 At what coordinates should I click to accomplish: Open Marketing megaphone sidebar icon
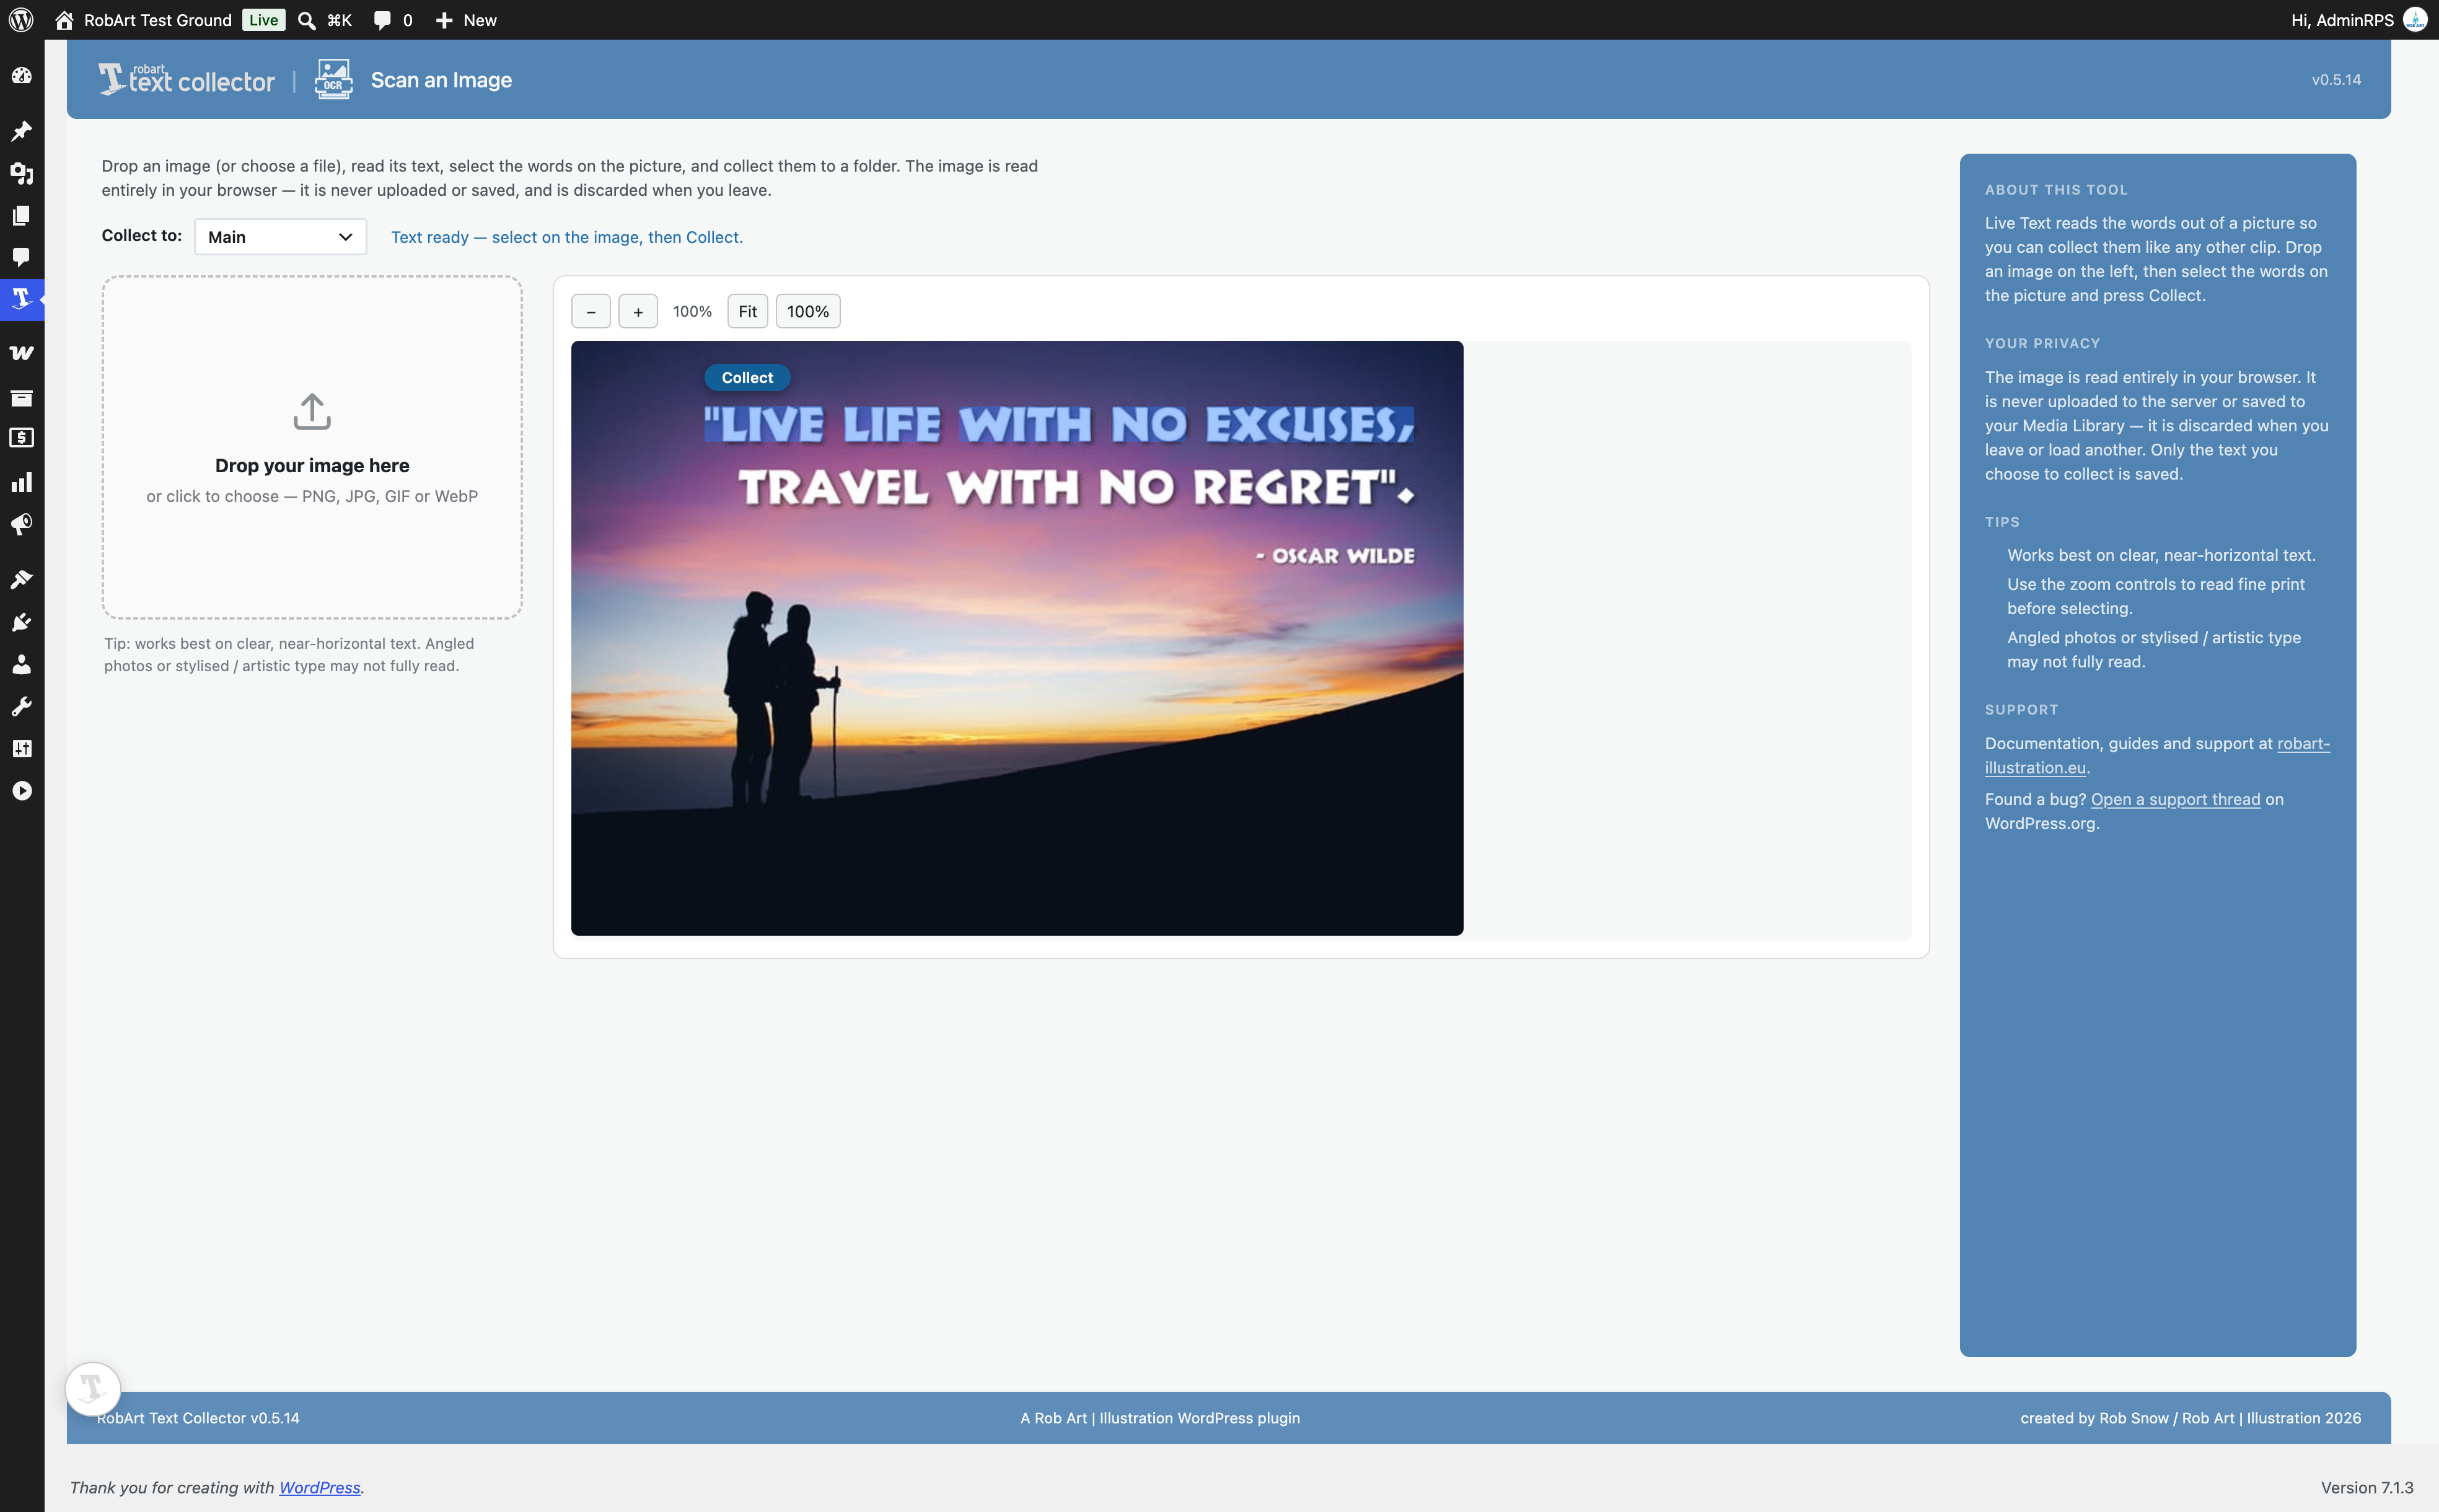coord(21,525)
